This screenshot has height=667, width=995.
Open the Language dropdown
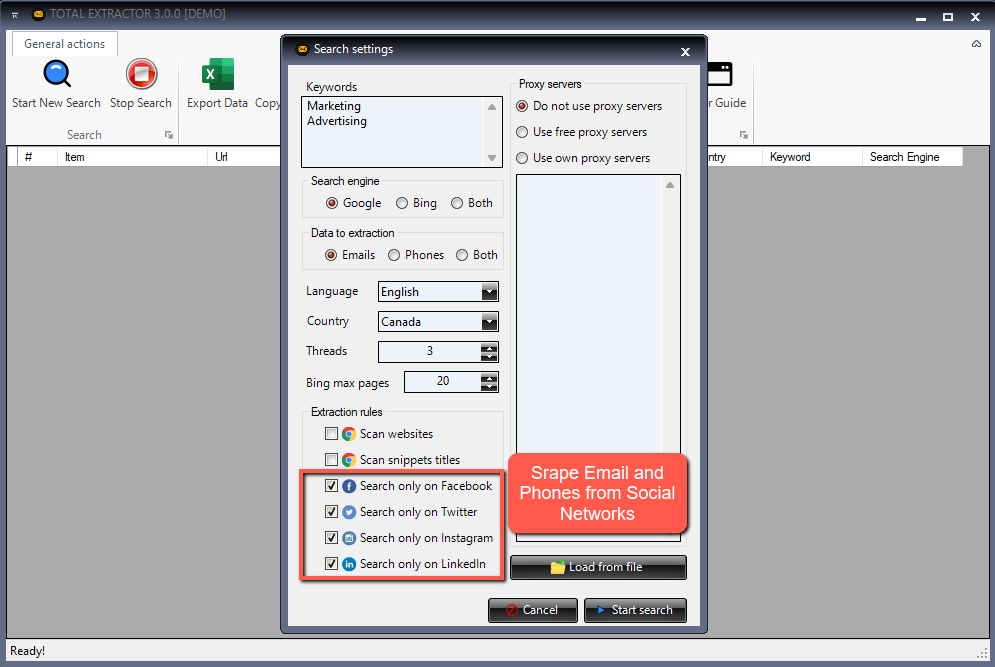(x=489, y=292)
